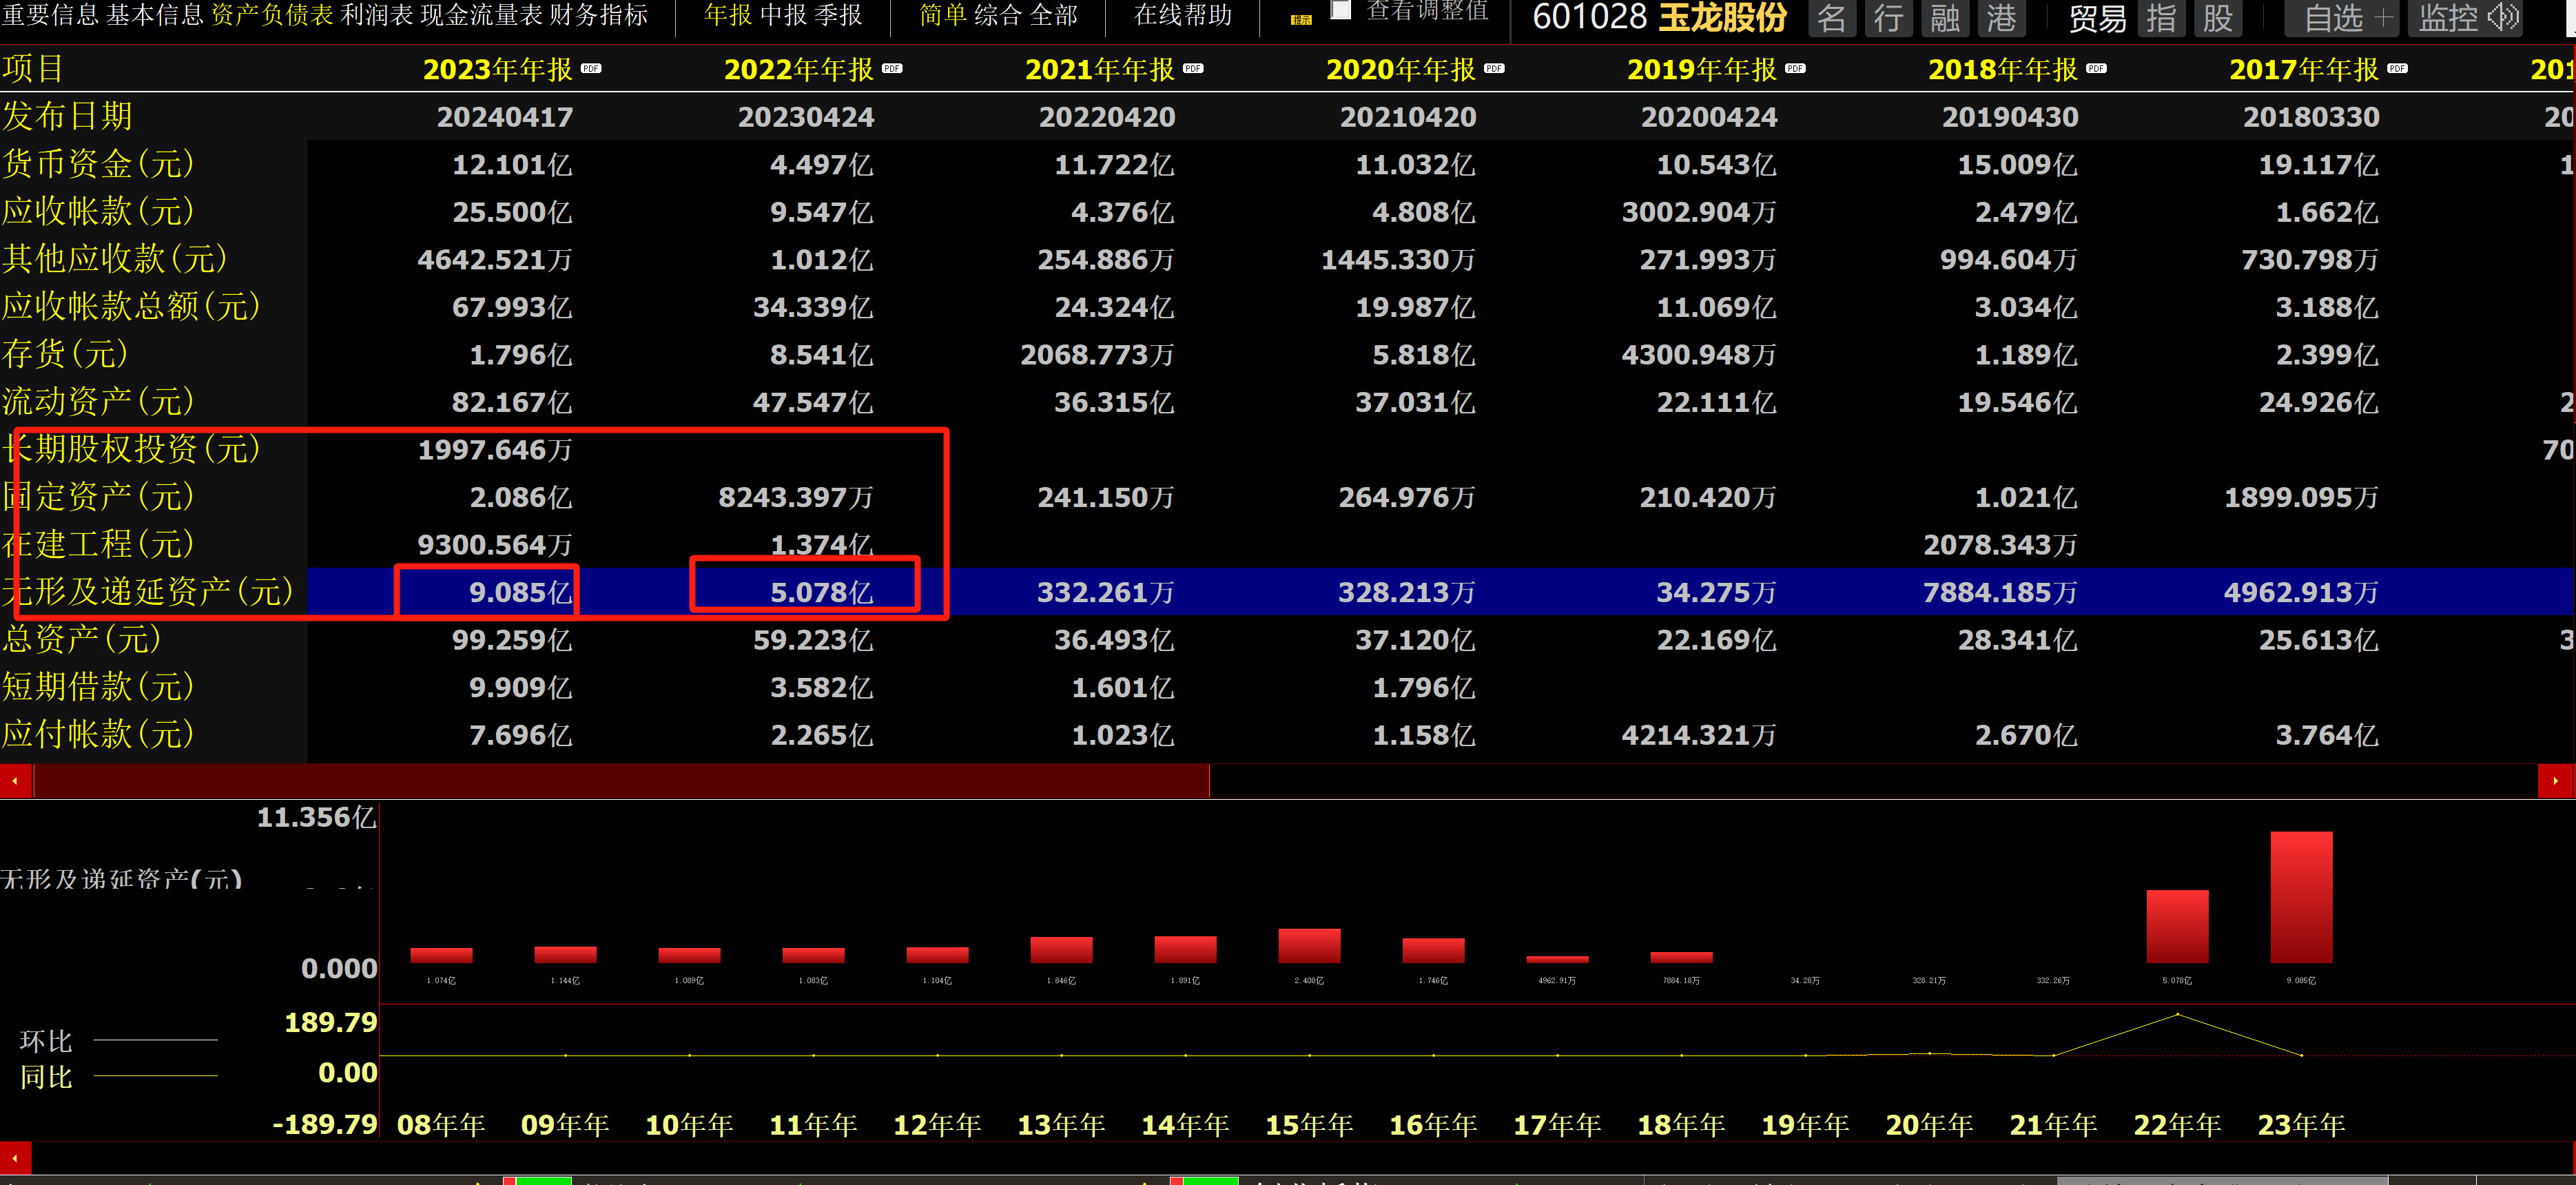Select the 综合 display mode option
2576x1185 pixels.
pyautogui.click(x=998, y=15)
